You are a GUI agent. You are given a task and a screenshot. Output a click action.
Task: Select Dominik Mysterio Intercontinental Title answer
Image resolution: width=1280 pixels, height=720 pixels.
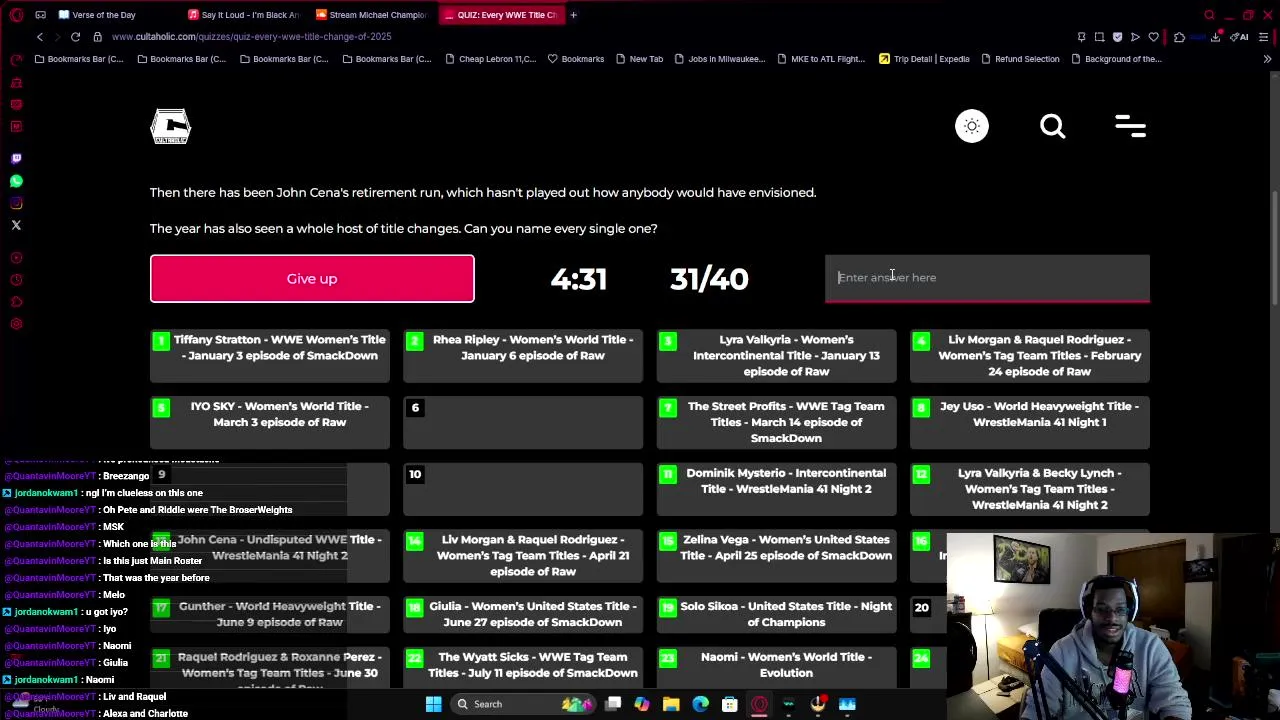point(777,490)
